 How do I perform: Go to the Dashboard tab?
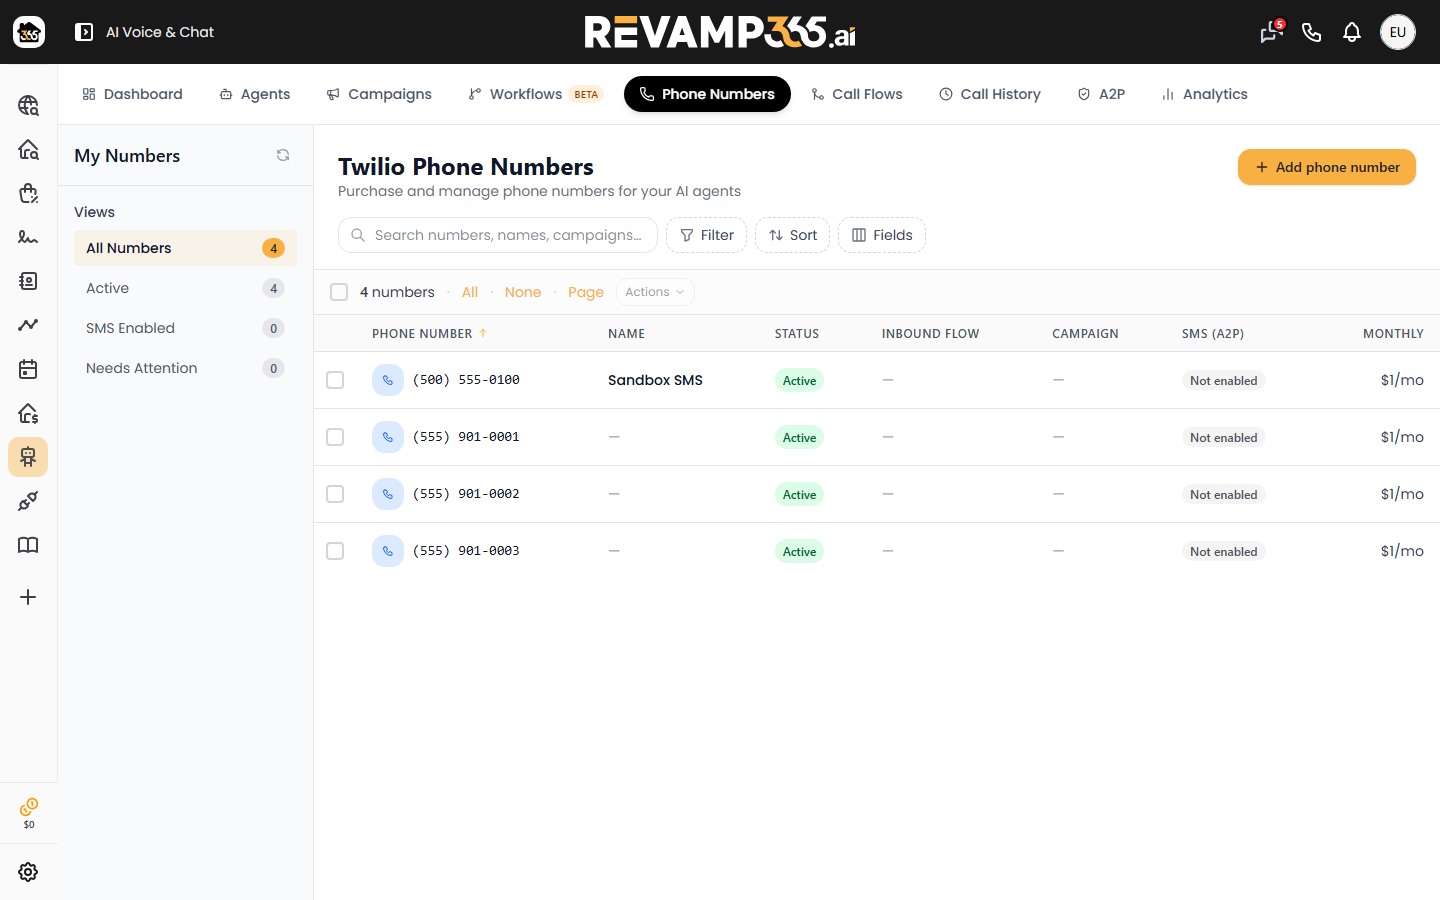[132, 94]
